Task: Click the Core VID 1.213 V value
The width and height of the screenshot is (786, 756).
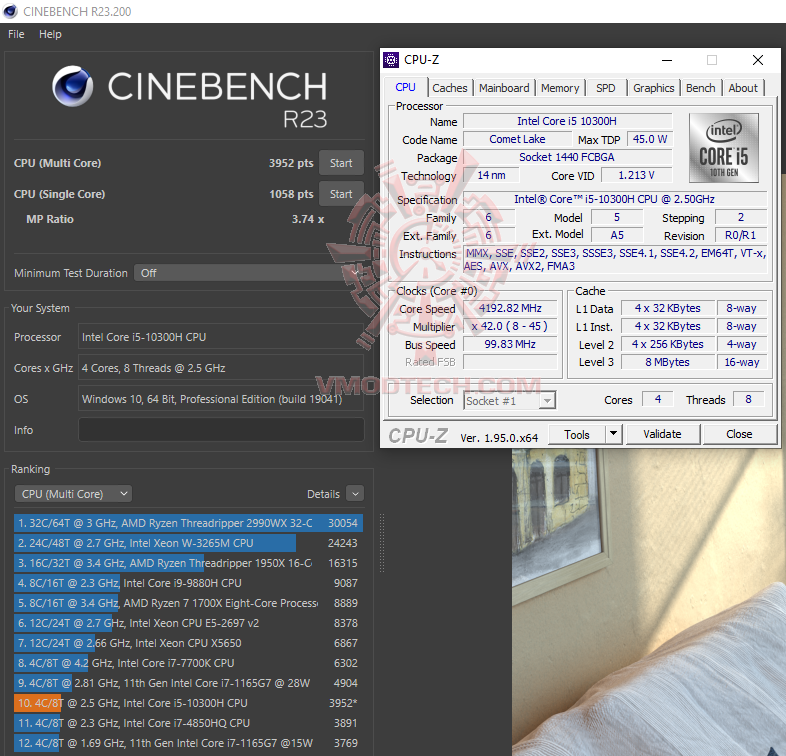Action: [636, 175]
